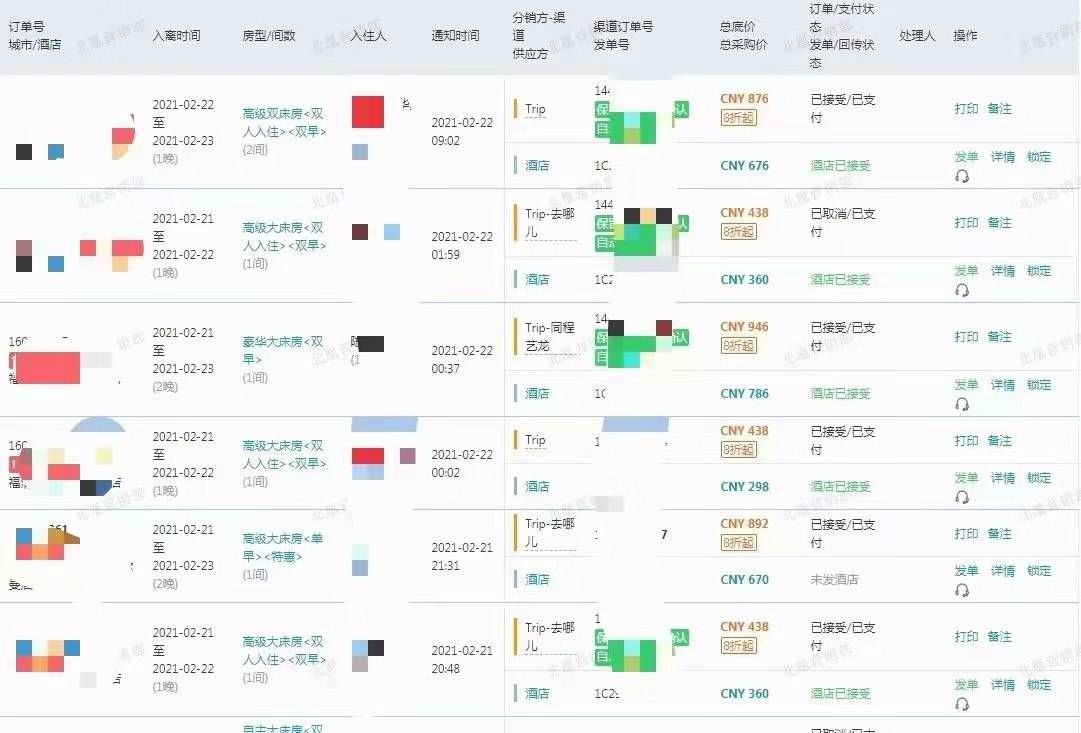Click the CNY 946 total price
Viewport: 1081px width, 733px height.
pos(744,327)
